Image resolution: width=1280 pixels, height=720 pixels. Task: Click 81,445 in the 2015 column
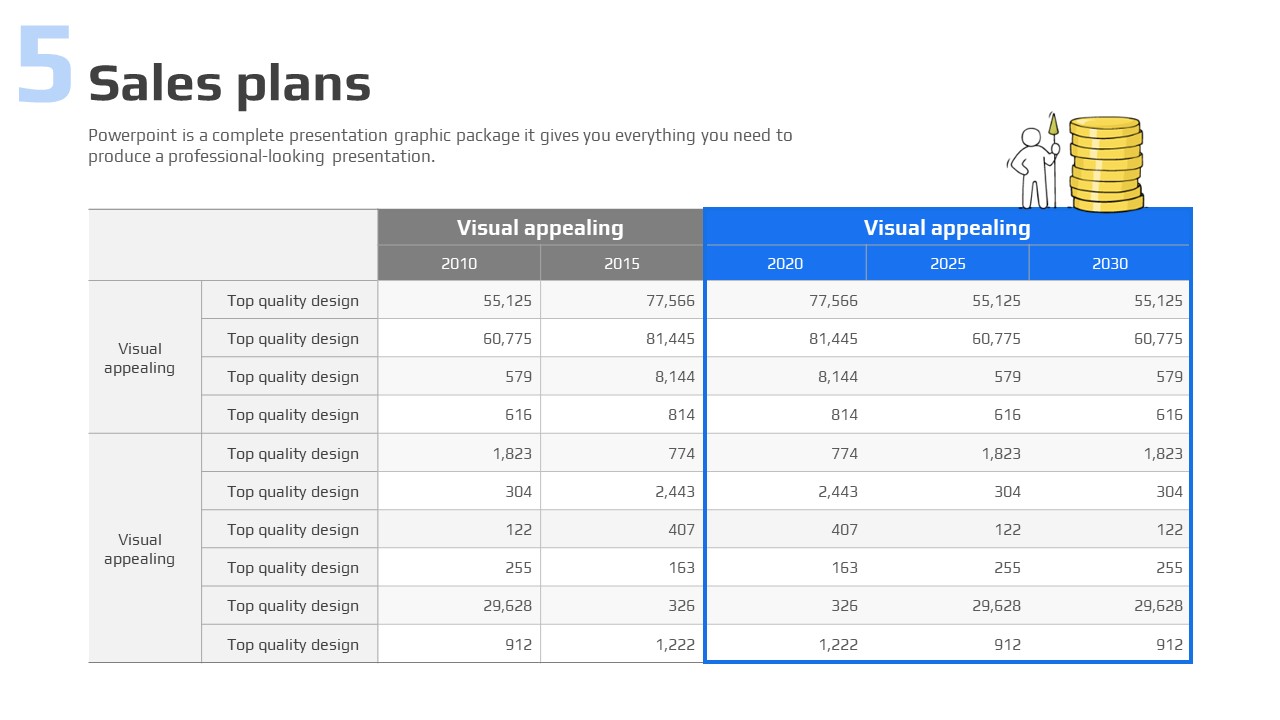(x=670, y=338)
